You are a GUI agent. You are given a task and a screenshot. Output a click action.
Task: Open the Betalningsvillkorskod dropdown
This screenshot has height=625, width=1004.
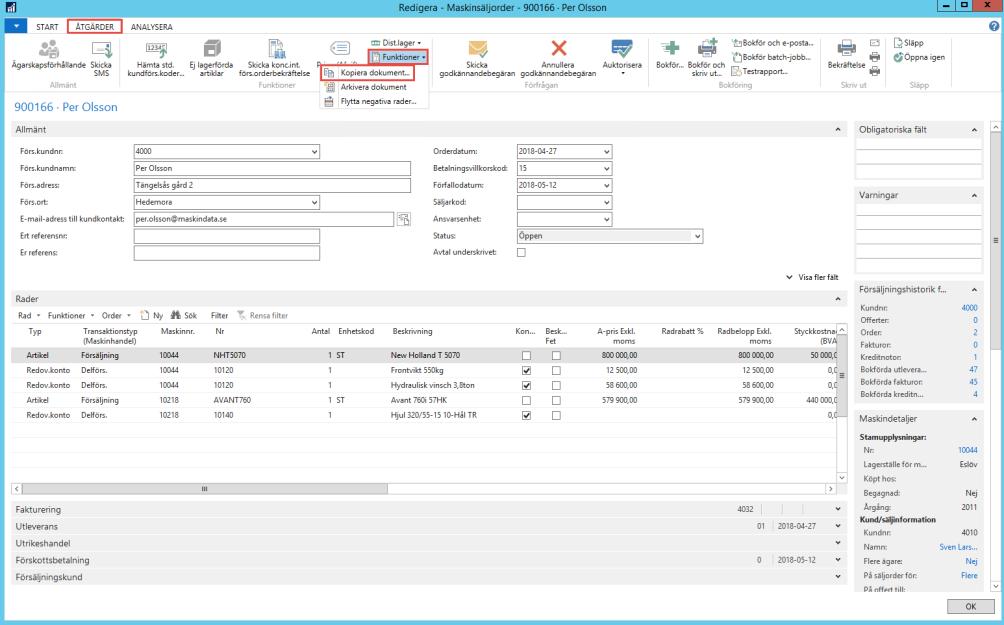point(606,168)
